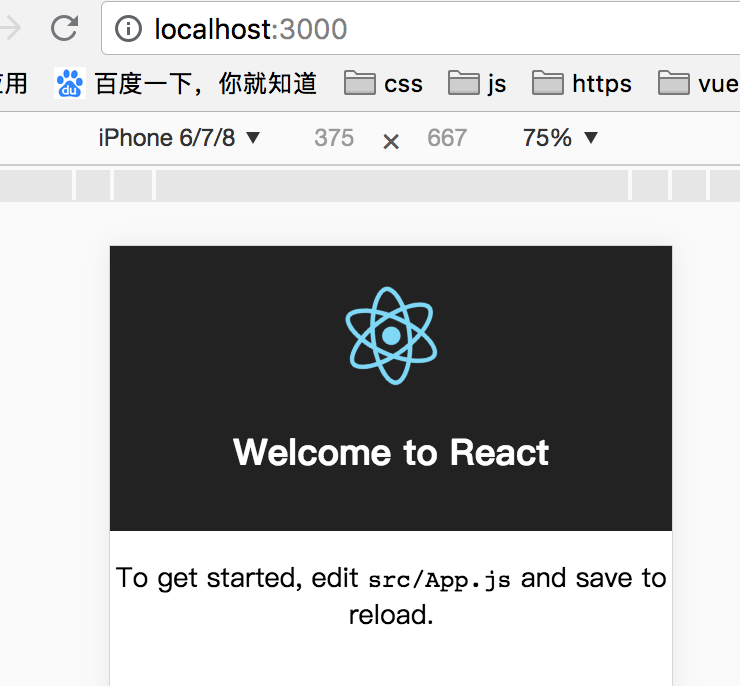
Task: Click the center breakpoint segment of the media query bar
Action: 392,185
